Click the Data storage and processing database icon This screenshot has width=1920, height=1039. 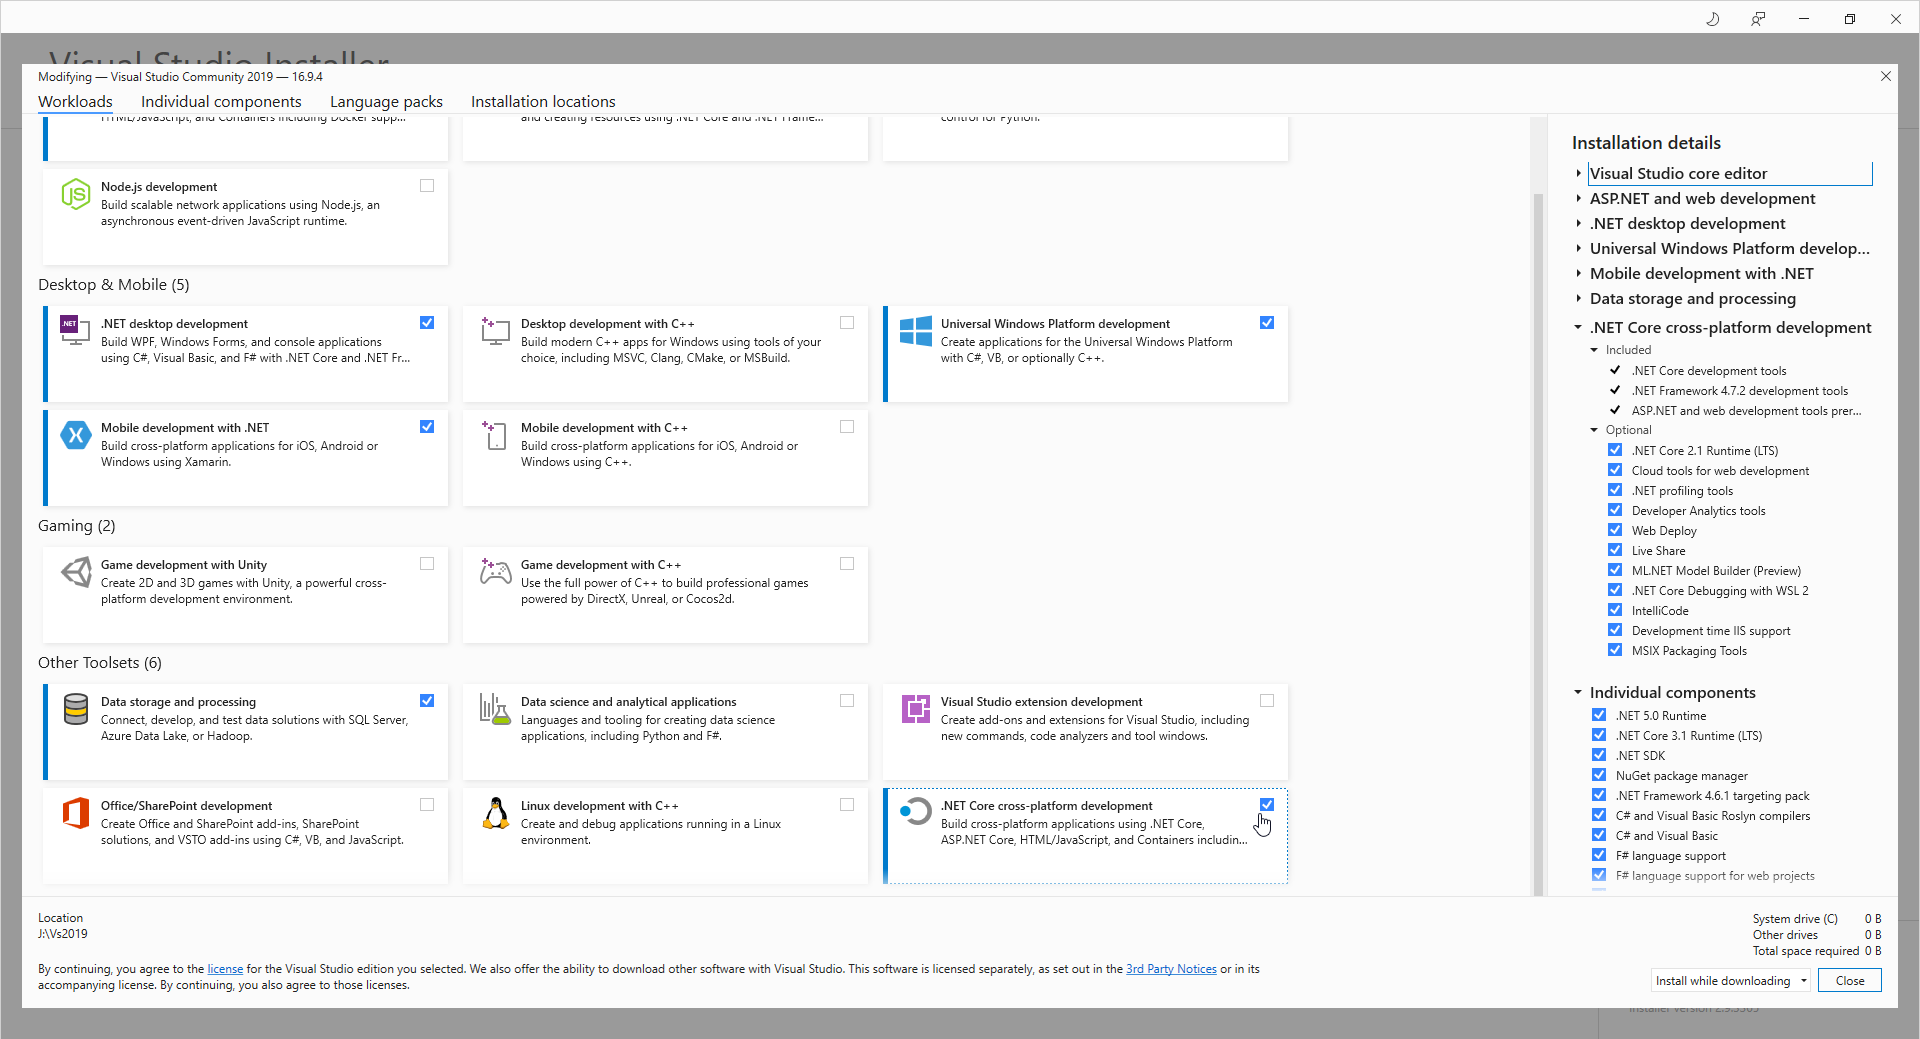pyautogui.click(x=76, y=709)
